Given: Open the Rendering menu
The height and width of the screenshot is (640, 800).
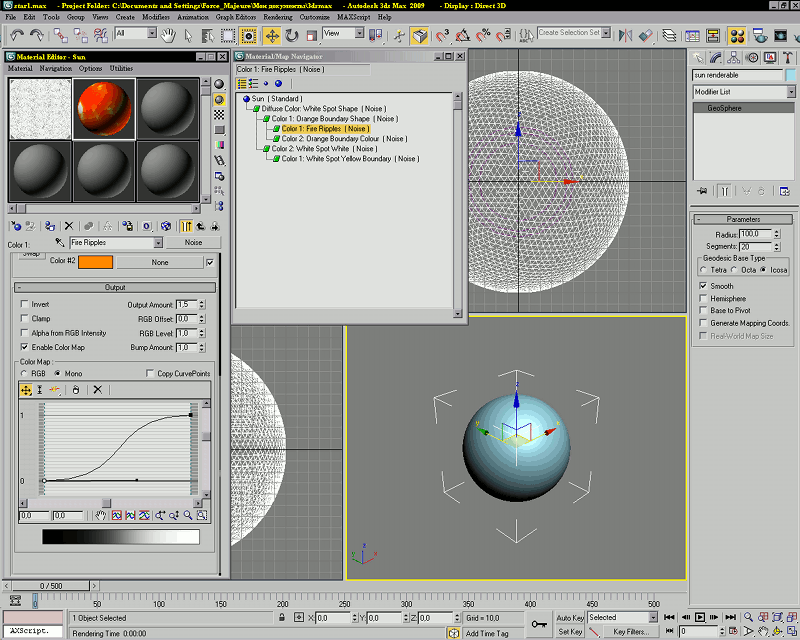Looking at the screenshot, I should (x=278, y=18).
